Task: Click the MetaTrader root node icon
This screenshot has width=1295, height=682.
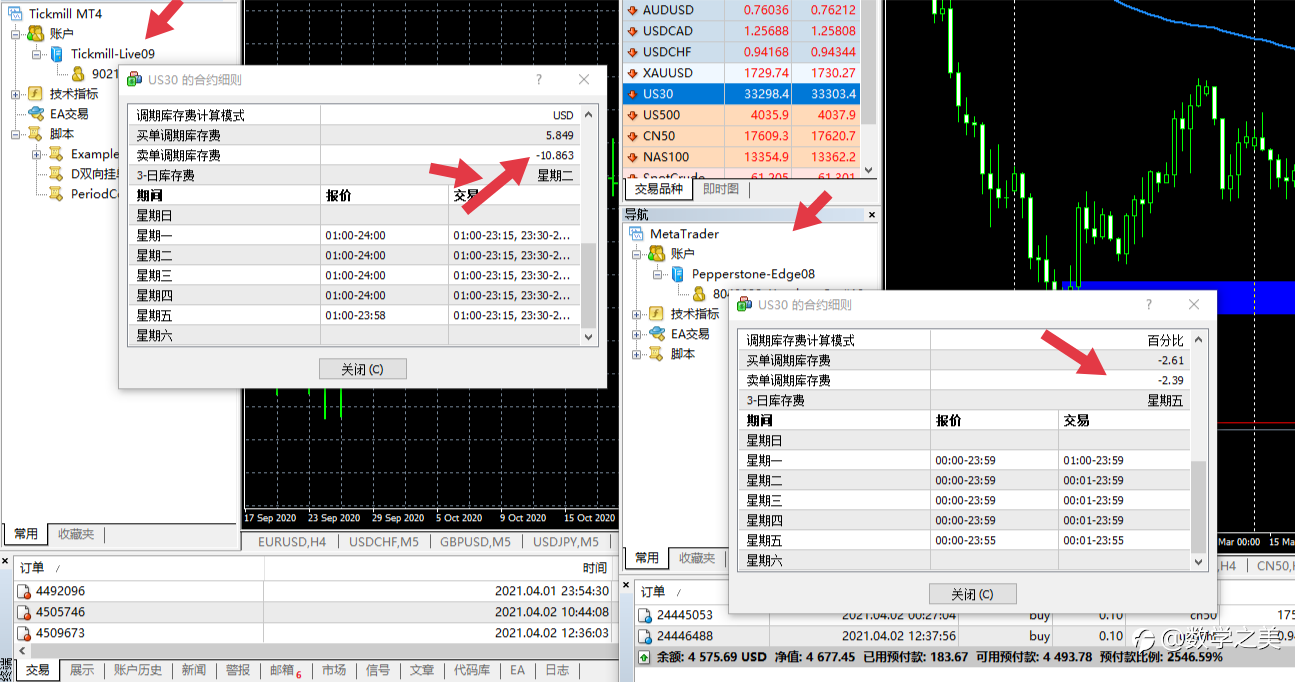Action: [x=636, y=234]
